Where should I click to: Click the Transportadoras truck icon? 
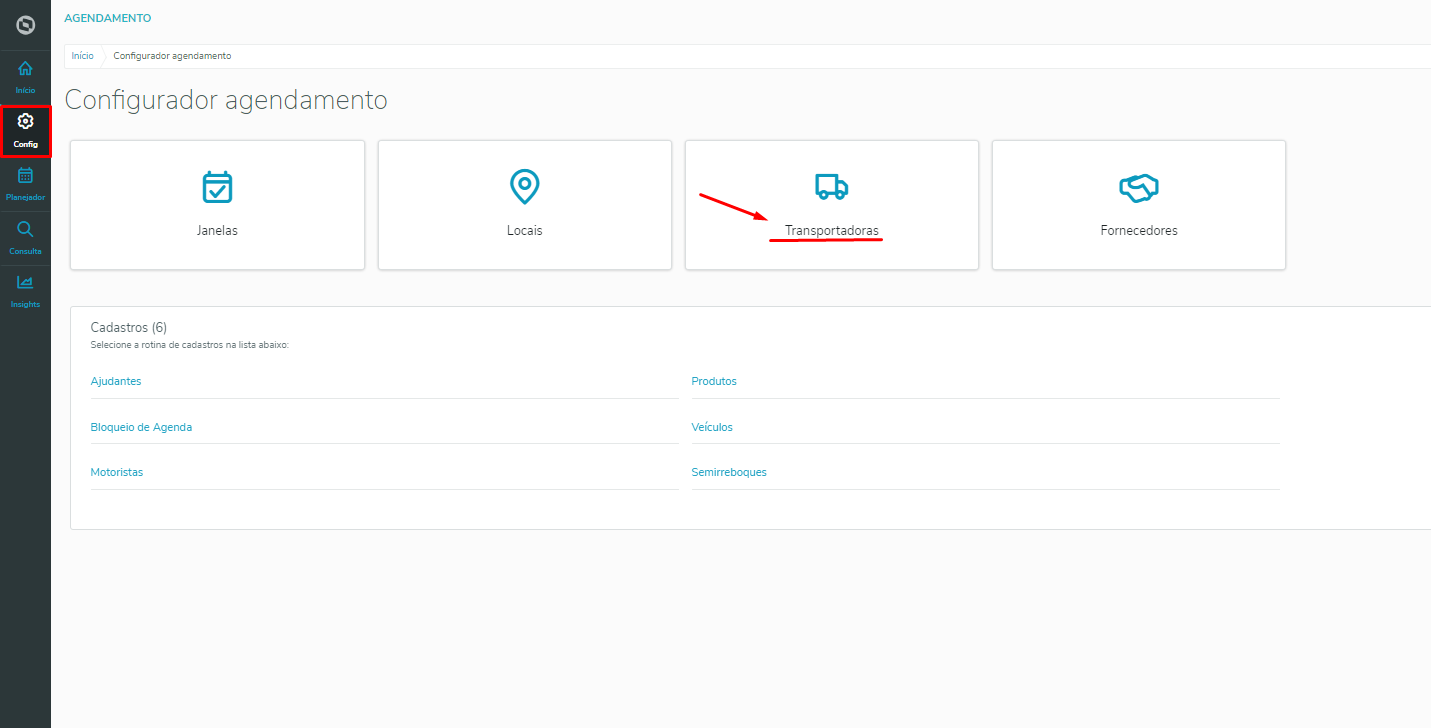point(831,187)
